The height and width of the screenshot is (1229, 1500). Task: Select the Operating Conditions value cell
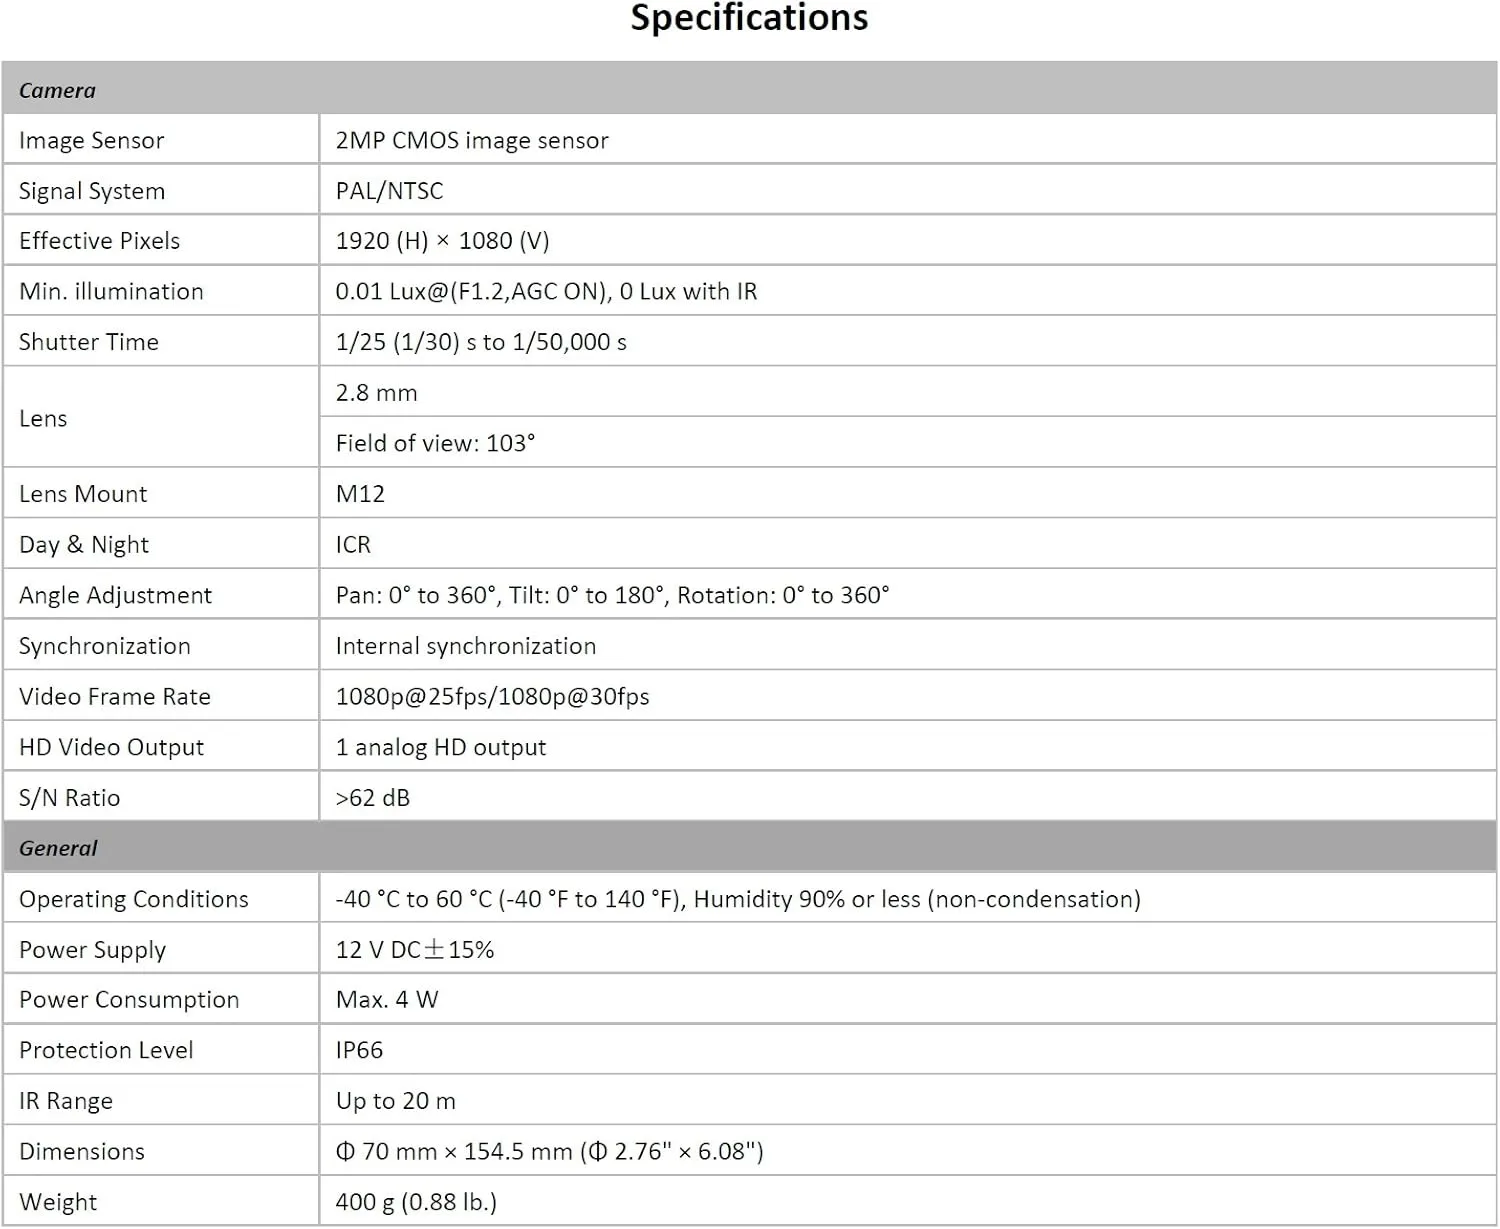coord(908,898)
